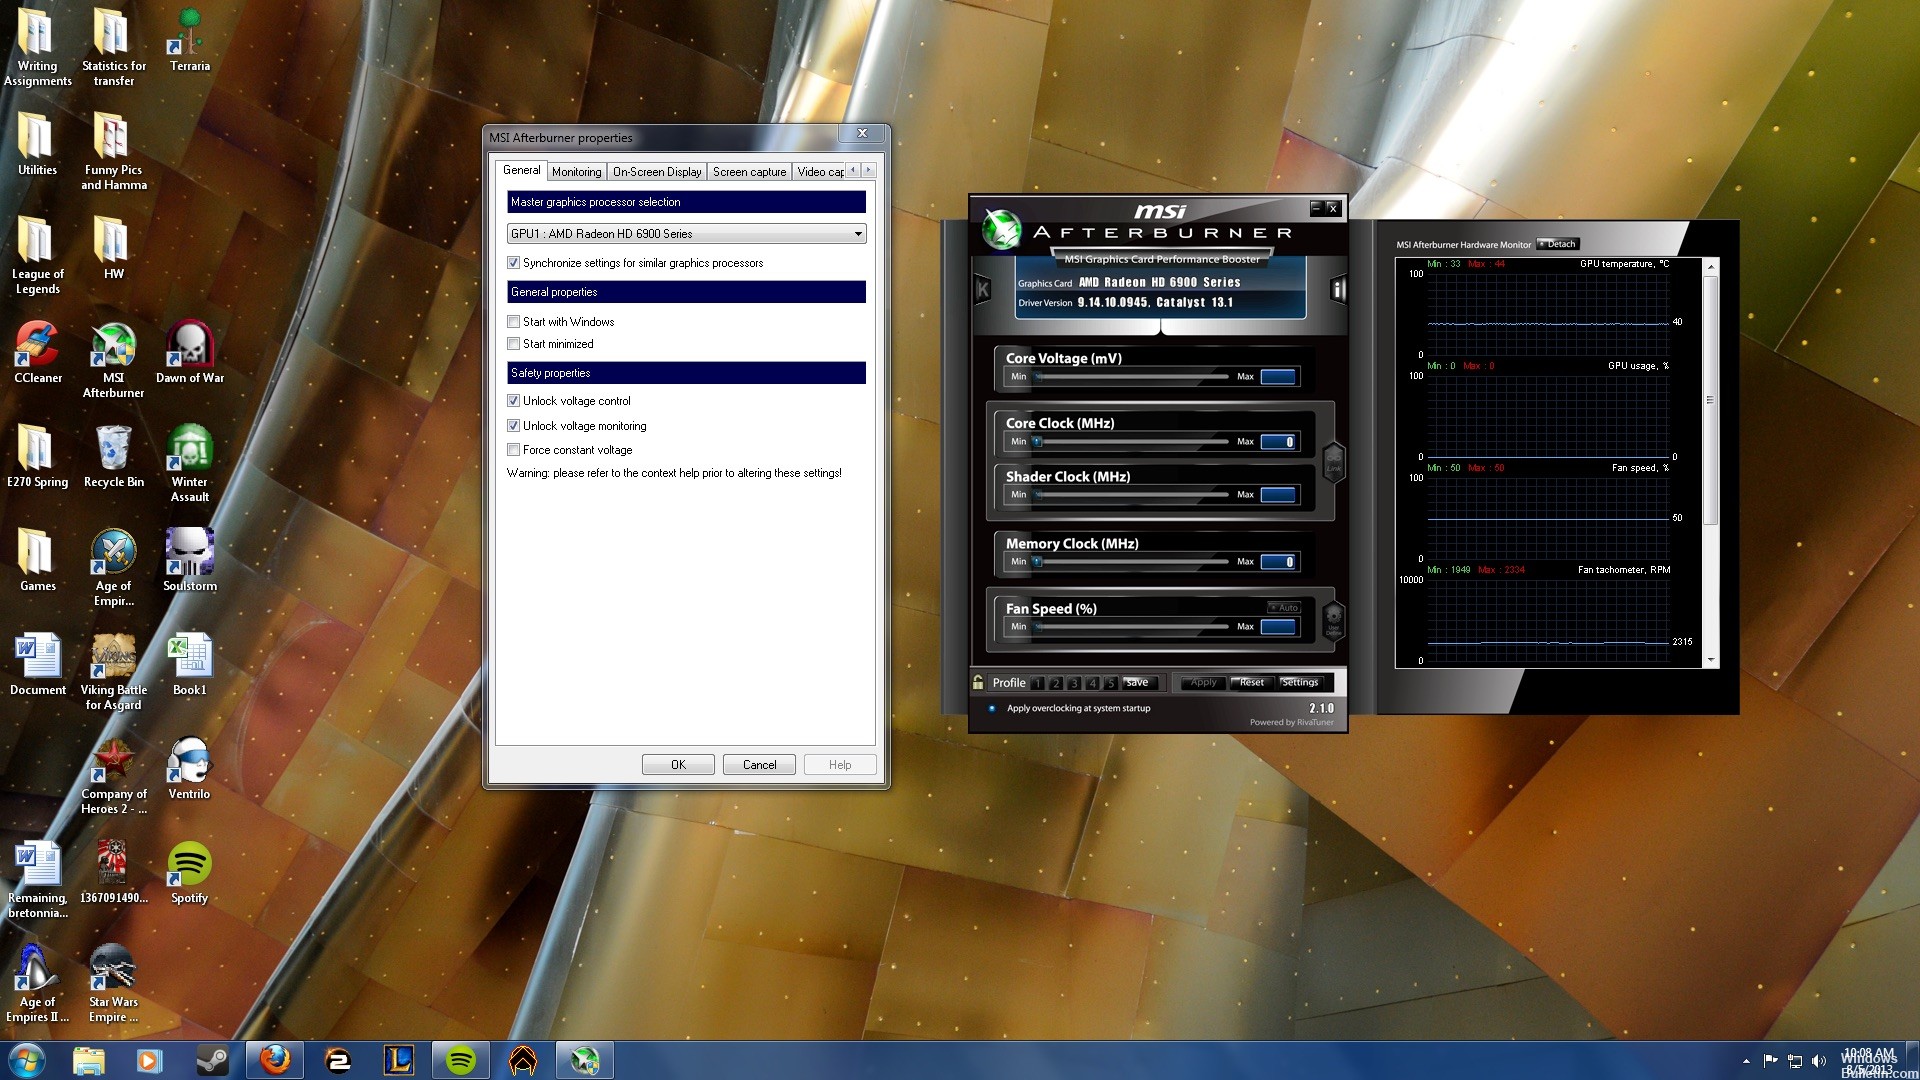Image resolution: width=1920 pixels, height=1080 pixels.
Task: Select the Soulstorm desktop icon
Action: pyautogui.click(x=190, y=561)
